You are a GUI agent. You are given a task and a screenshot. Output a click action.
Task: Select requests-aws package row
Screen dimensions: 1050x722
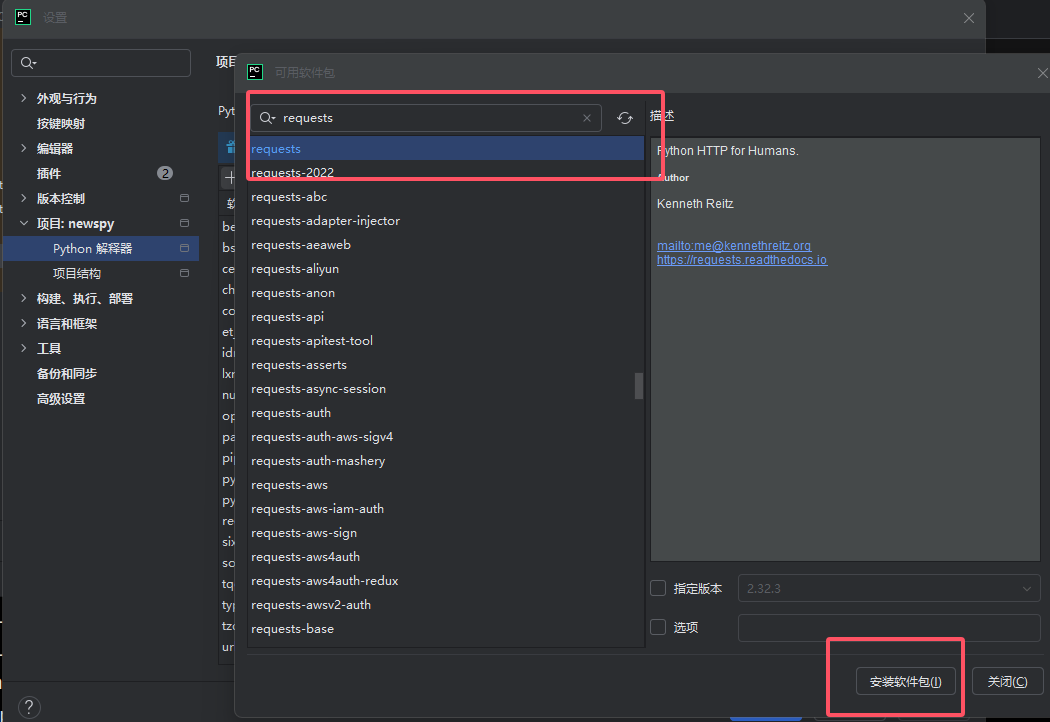pyautogui.click(x=446, y=485)
